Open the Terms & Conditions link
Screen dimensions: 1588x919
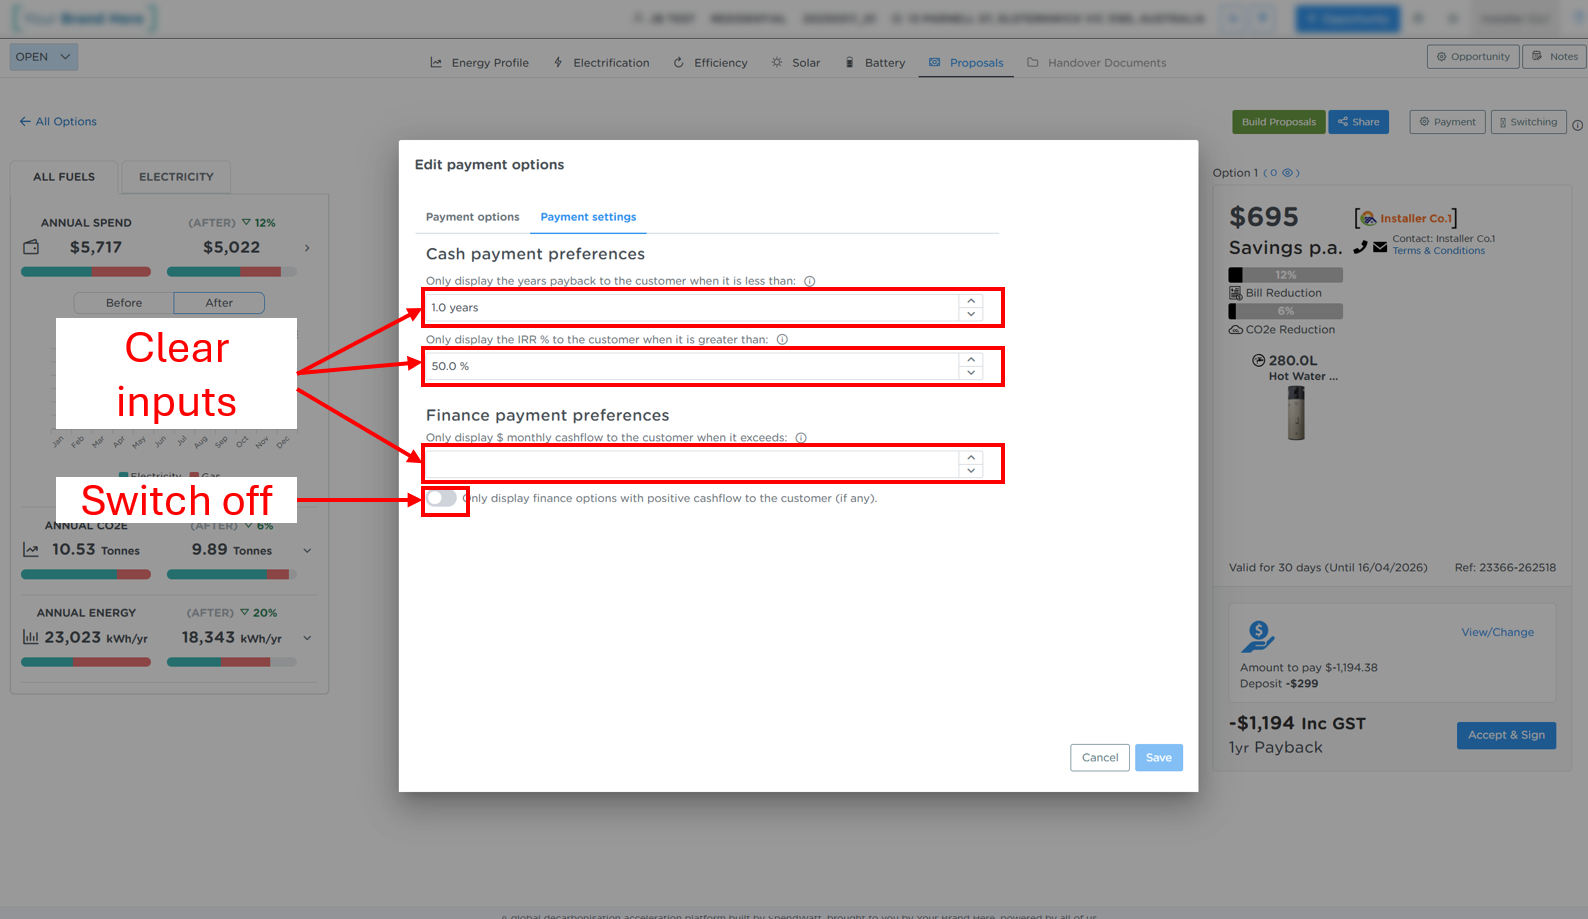tap(1438, 251)
